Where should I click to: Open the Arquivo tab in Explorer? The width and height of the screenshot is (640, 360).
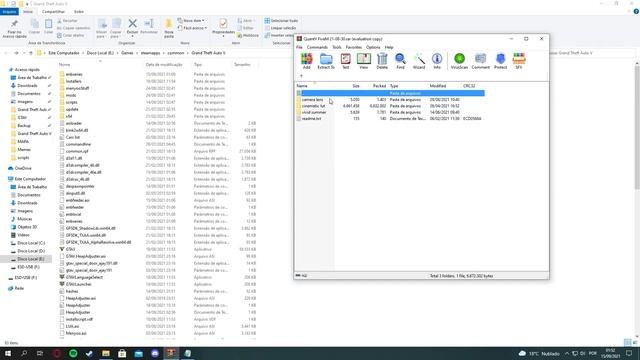point(9,12)
